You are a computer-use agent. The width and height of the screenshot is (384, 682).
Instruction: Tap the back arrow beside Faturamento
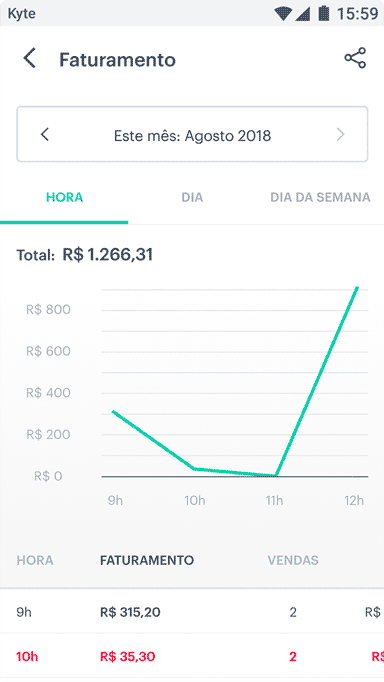coord(30,59)
